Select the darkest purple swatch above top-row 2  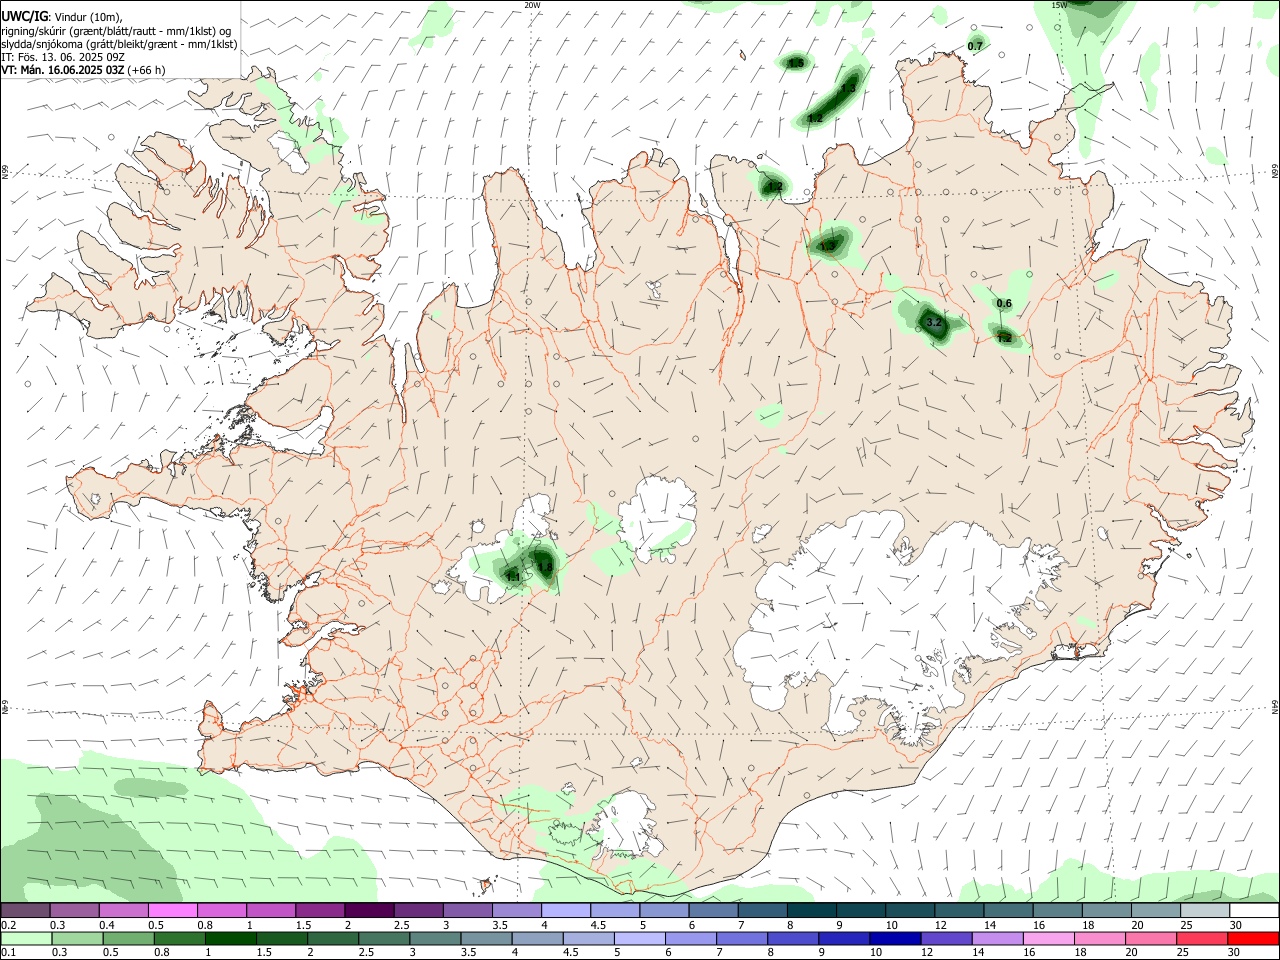click(369, 910)
